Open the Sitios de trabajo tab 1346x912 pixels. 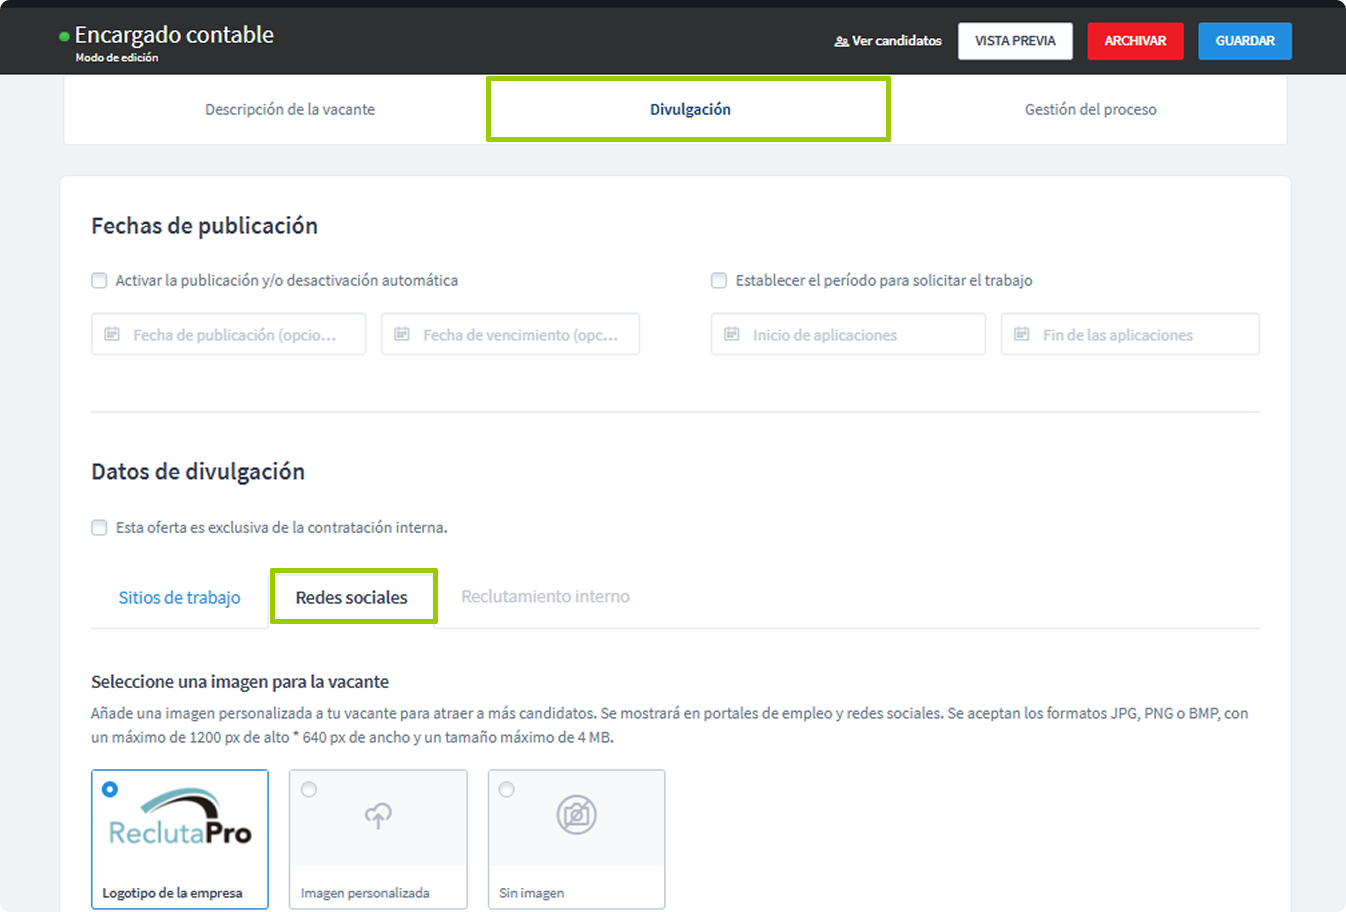(179, 597)
